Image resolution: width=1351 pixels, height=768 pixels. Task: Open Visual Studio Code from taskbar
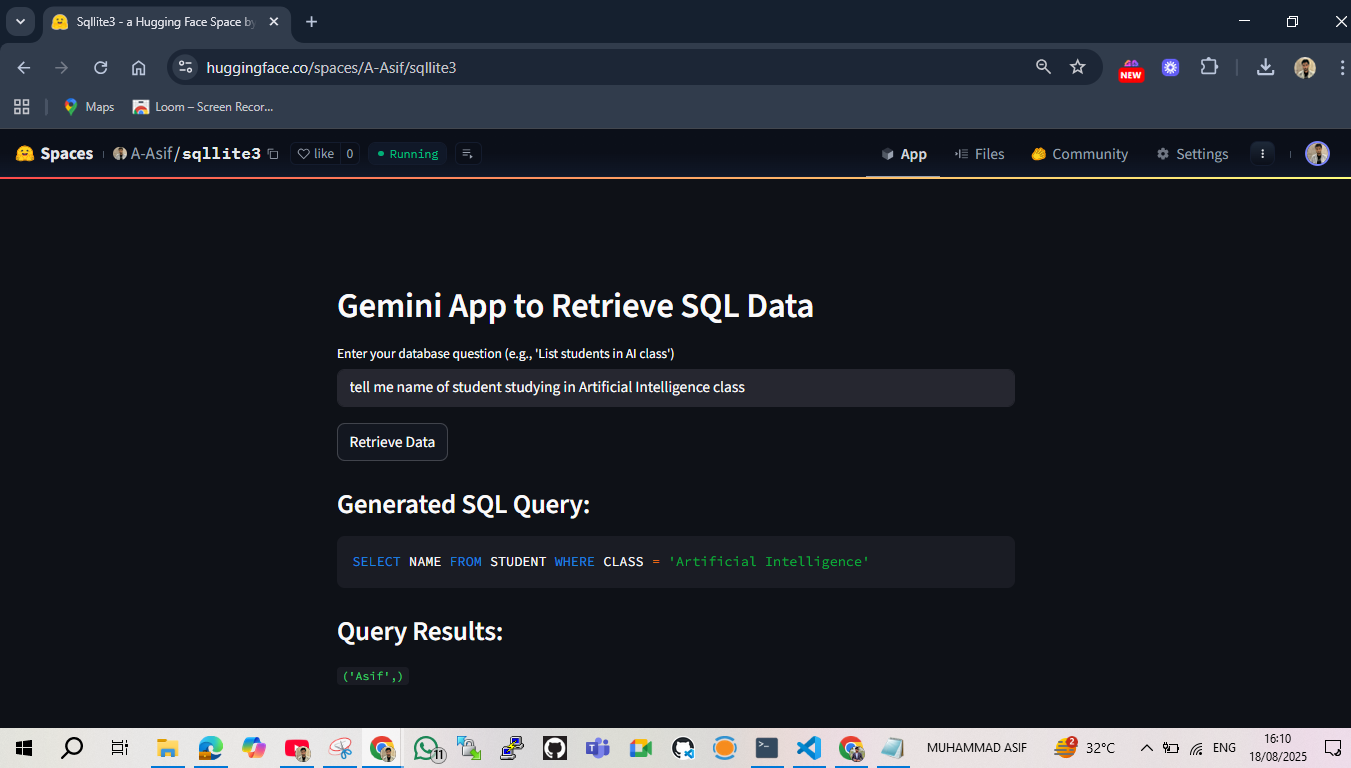tap(809, 748)
